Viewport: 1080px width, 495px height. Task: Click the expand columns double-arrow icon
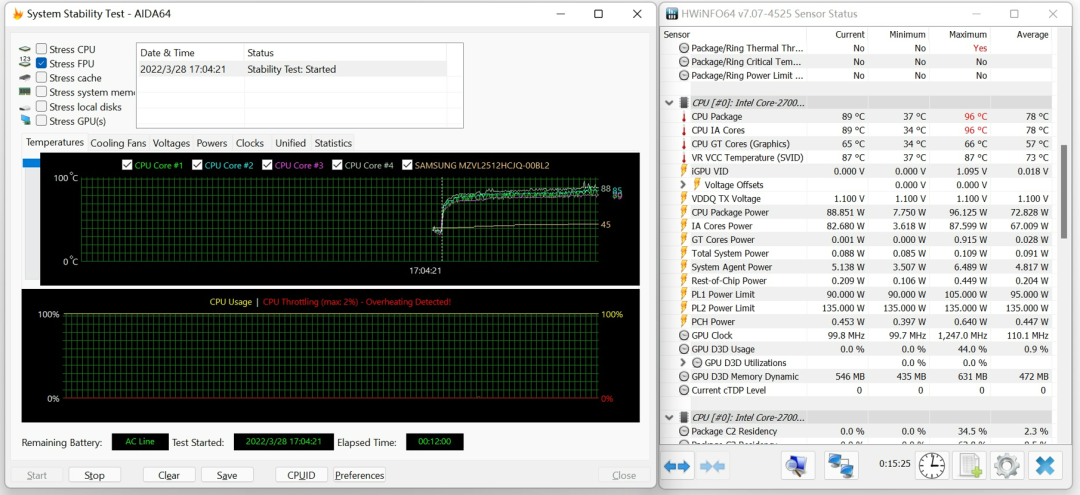tap(677, 466)
